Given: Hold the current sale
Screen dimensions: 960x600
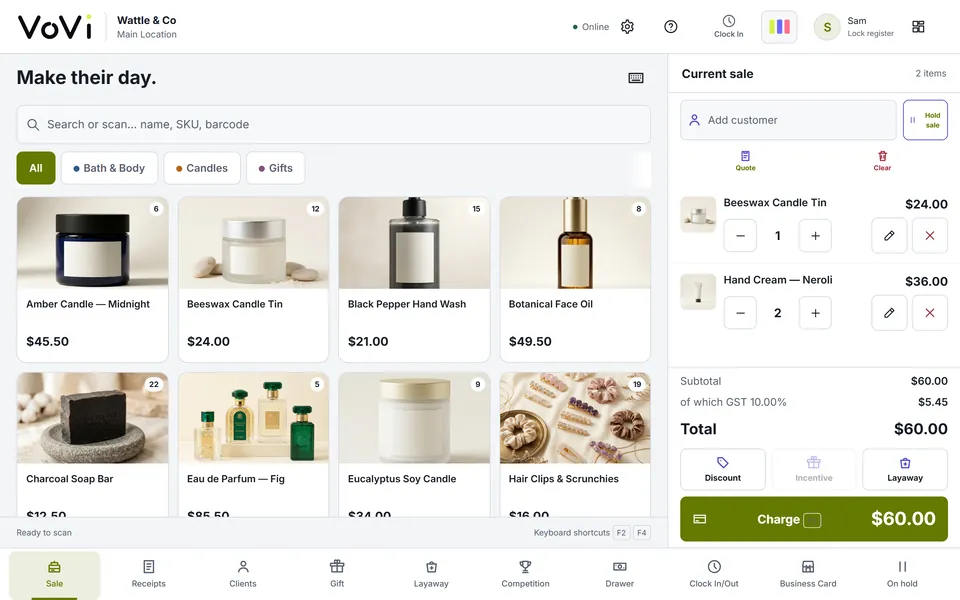Looking at the screenshot, I should pyautogui.click(x=925, y=120).
